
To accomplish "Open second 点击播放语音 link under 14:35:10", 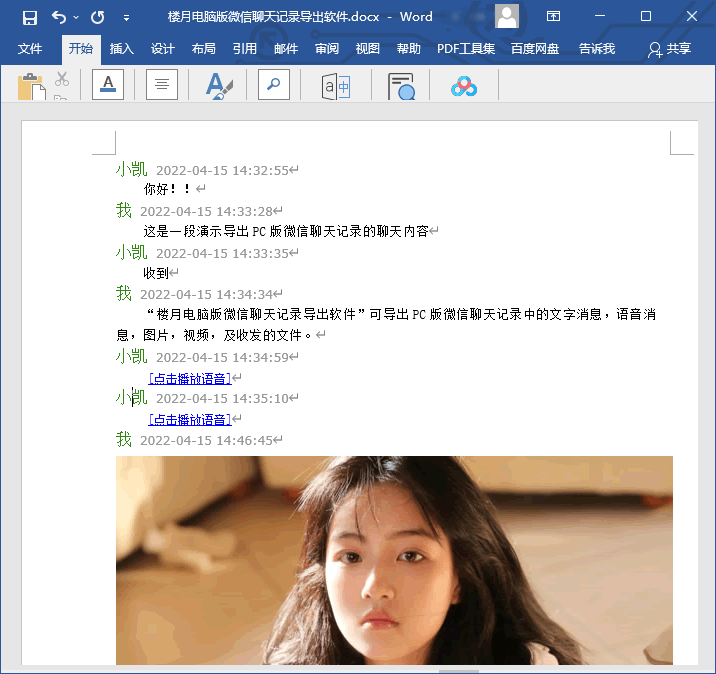I will point(190,420).
